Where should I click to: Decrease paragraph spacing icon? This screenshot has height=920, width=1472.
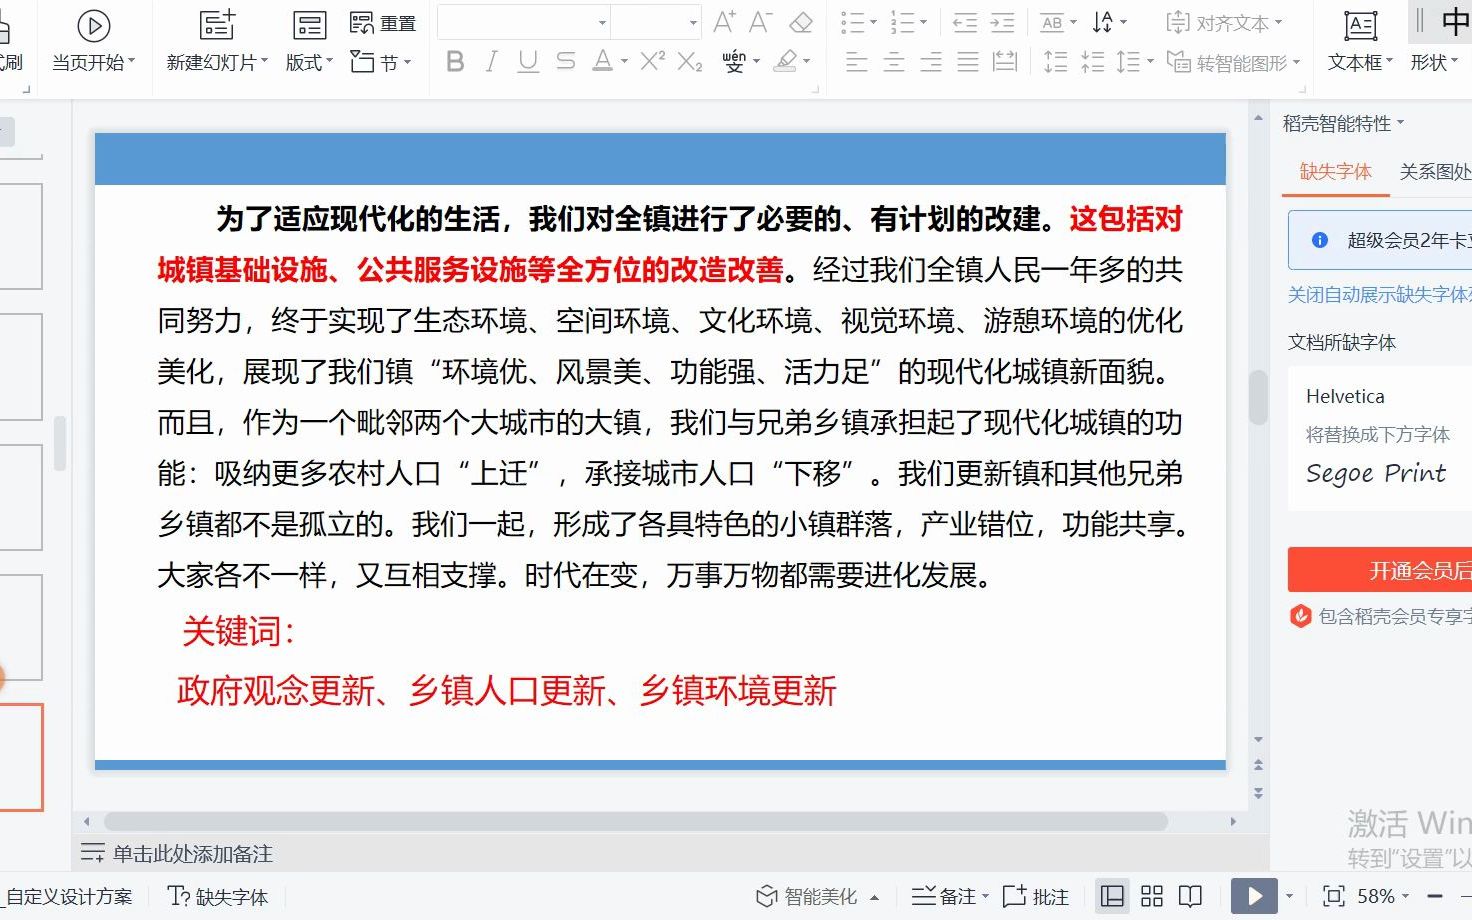[x=1093, y=62]
